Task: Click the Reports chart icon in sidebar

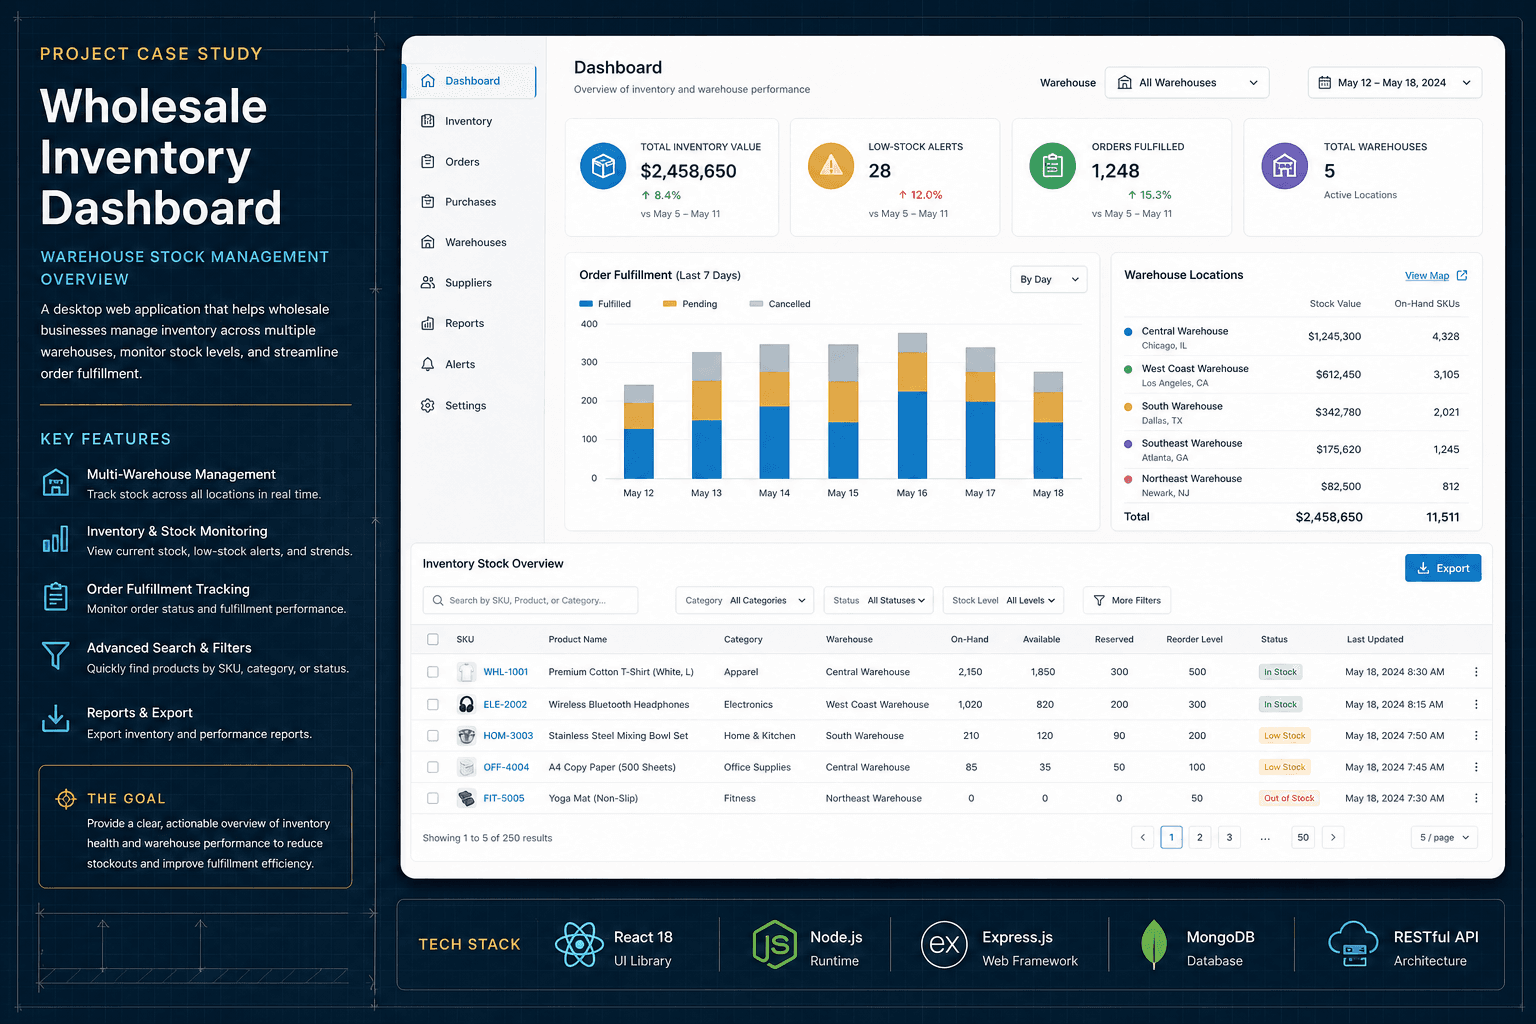Action: point(428,323)
